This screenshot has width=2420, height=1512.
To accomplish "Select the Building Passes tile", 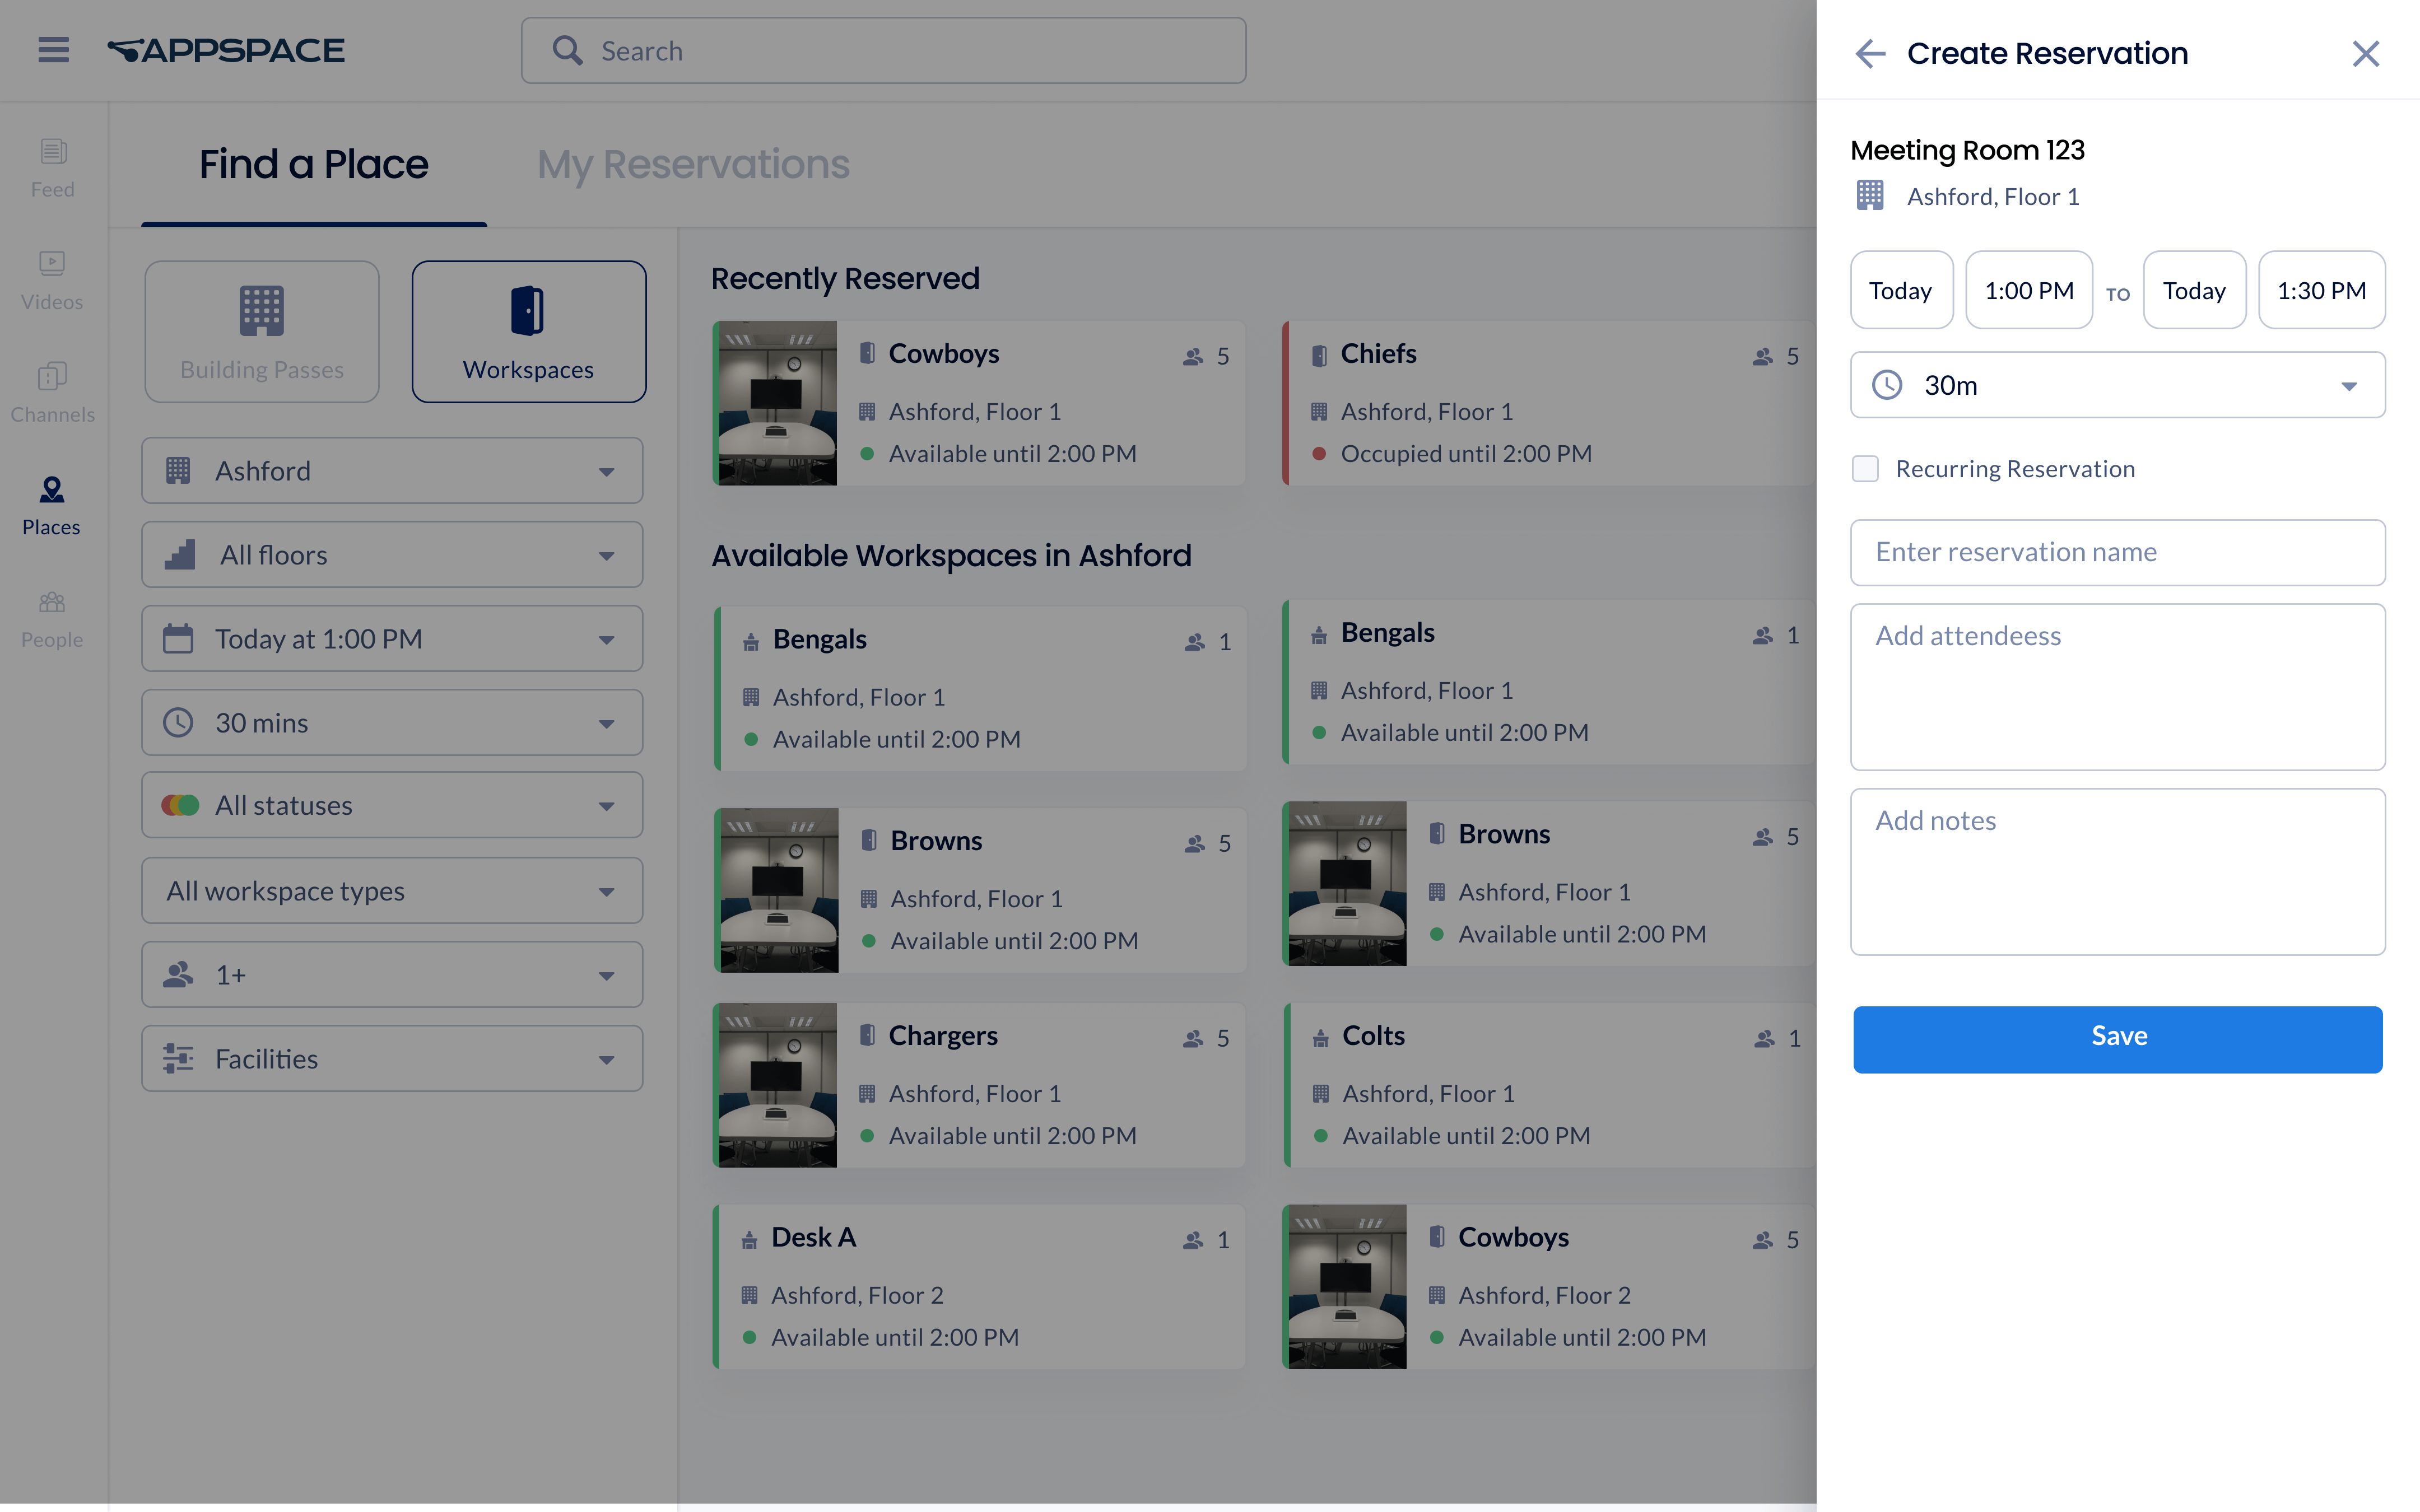I will tap(262, 332).
